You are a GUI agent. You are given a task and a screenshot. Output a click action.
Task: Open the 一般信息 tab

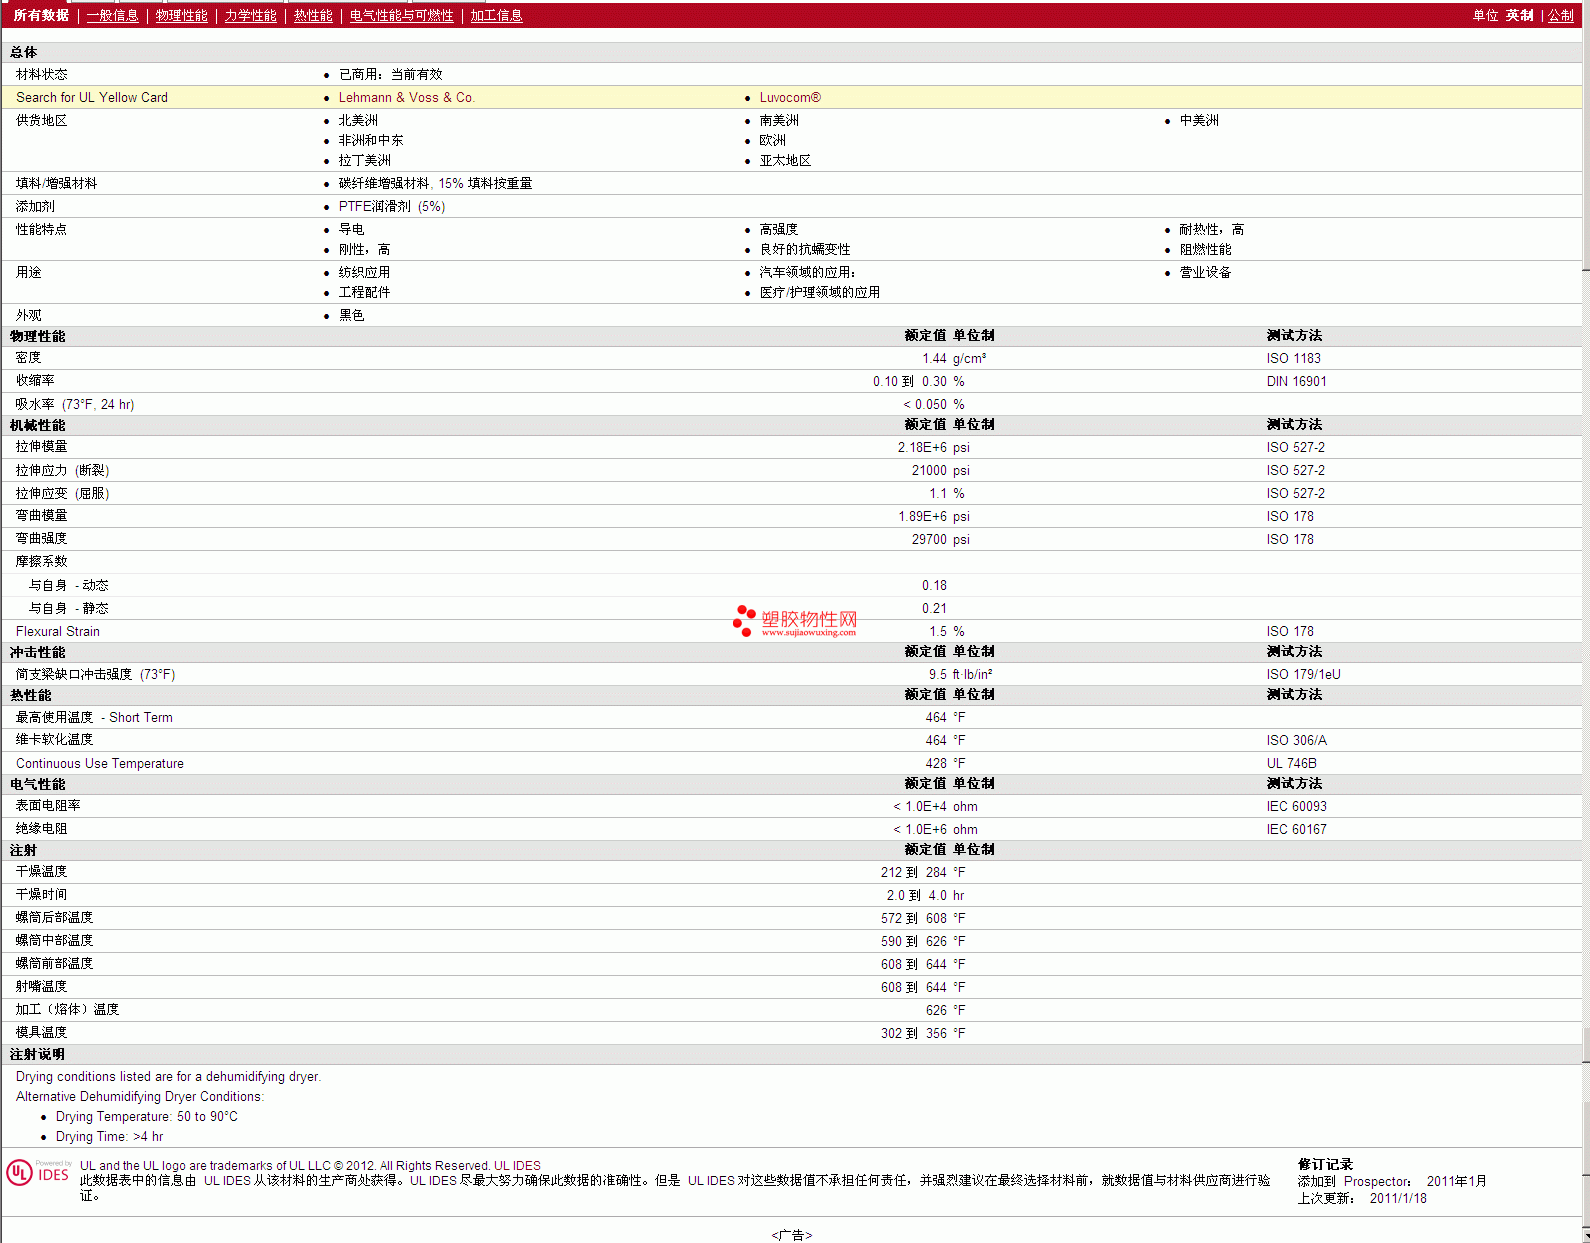(112, 16)
